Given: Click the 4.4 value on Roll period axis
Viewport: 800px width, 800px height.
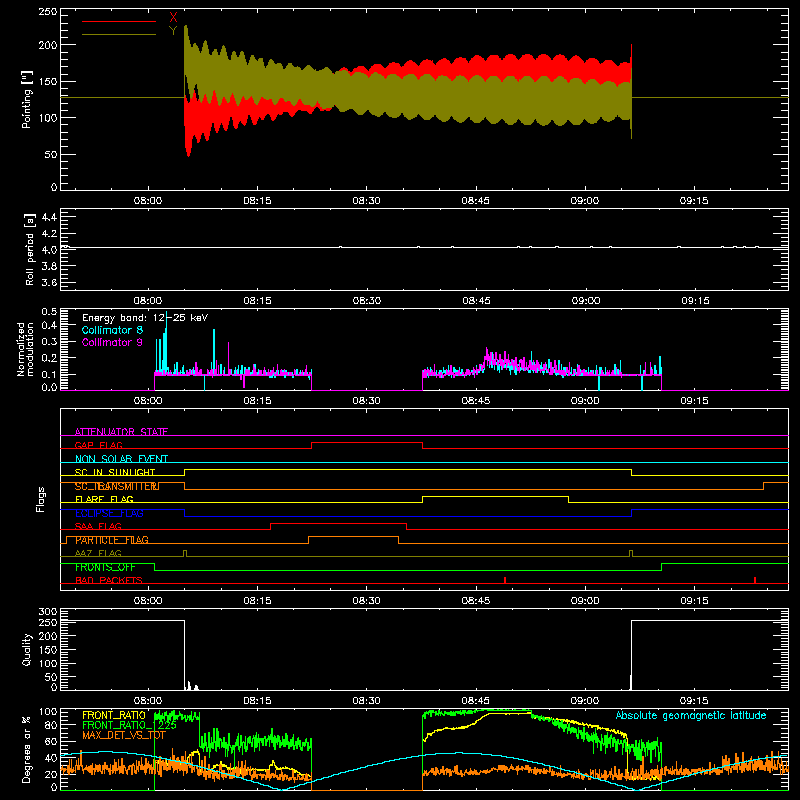Looking at the screenshot, I should coord(49,217).
